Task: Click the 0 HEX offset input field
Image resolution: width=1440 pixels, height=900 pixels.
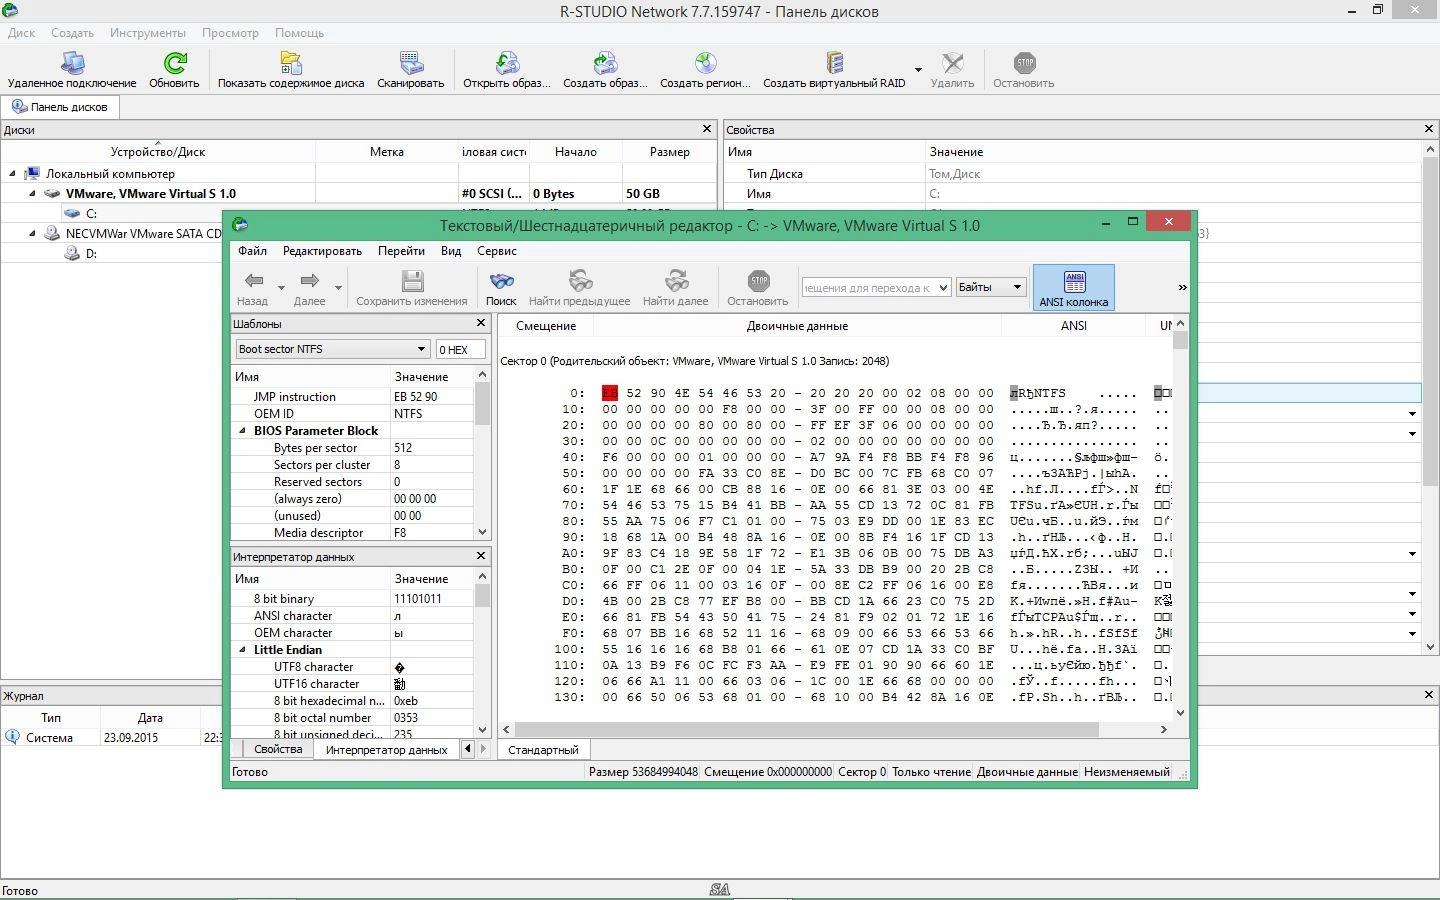Action: pos(460,349)
